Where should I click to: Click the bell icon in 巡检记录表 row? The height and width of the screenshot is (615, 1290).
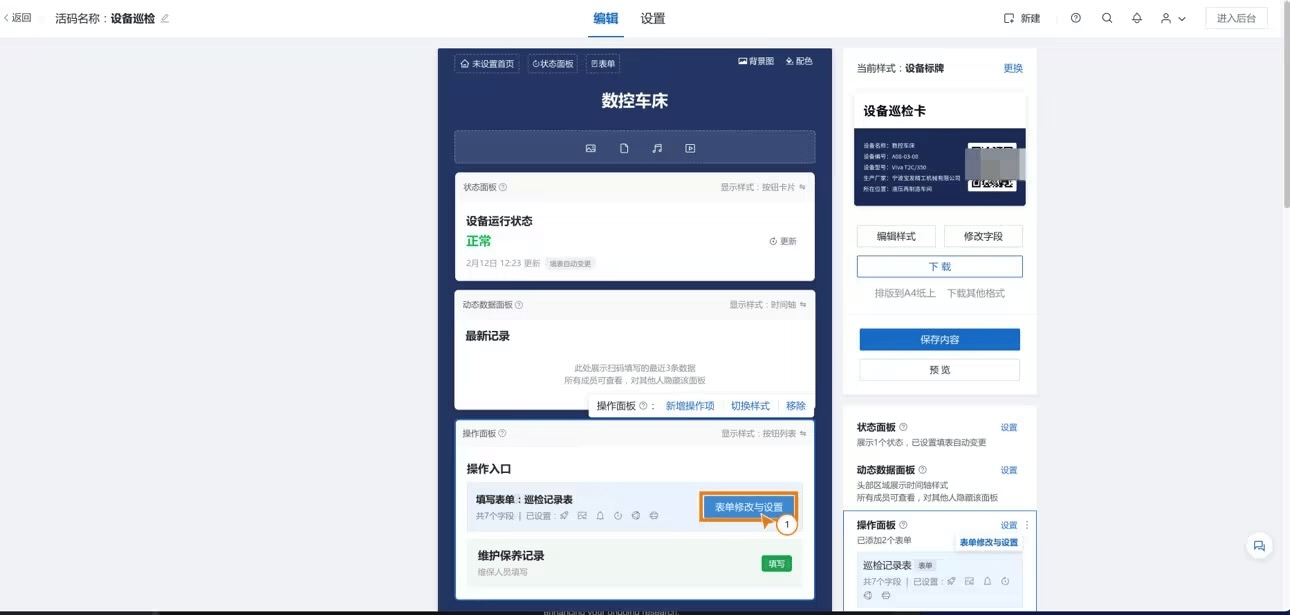pos(600,516)
